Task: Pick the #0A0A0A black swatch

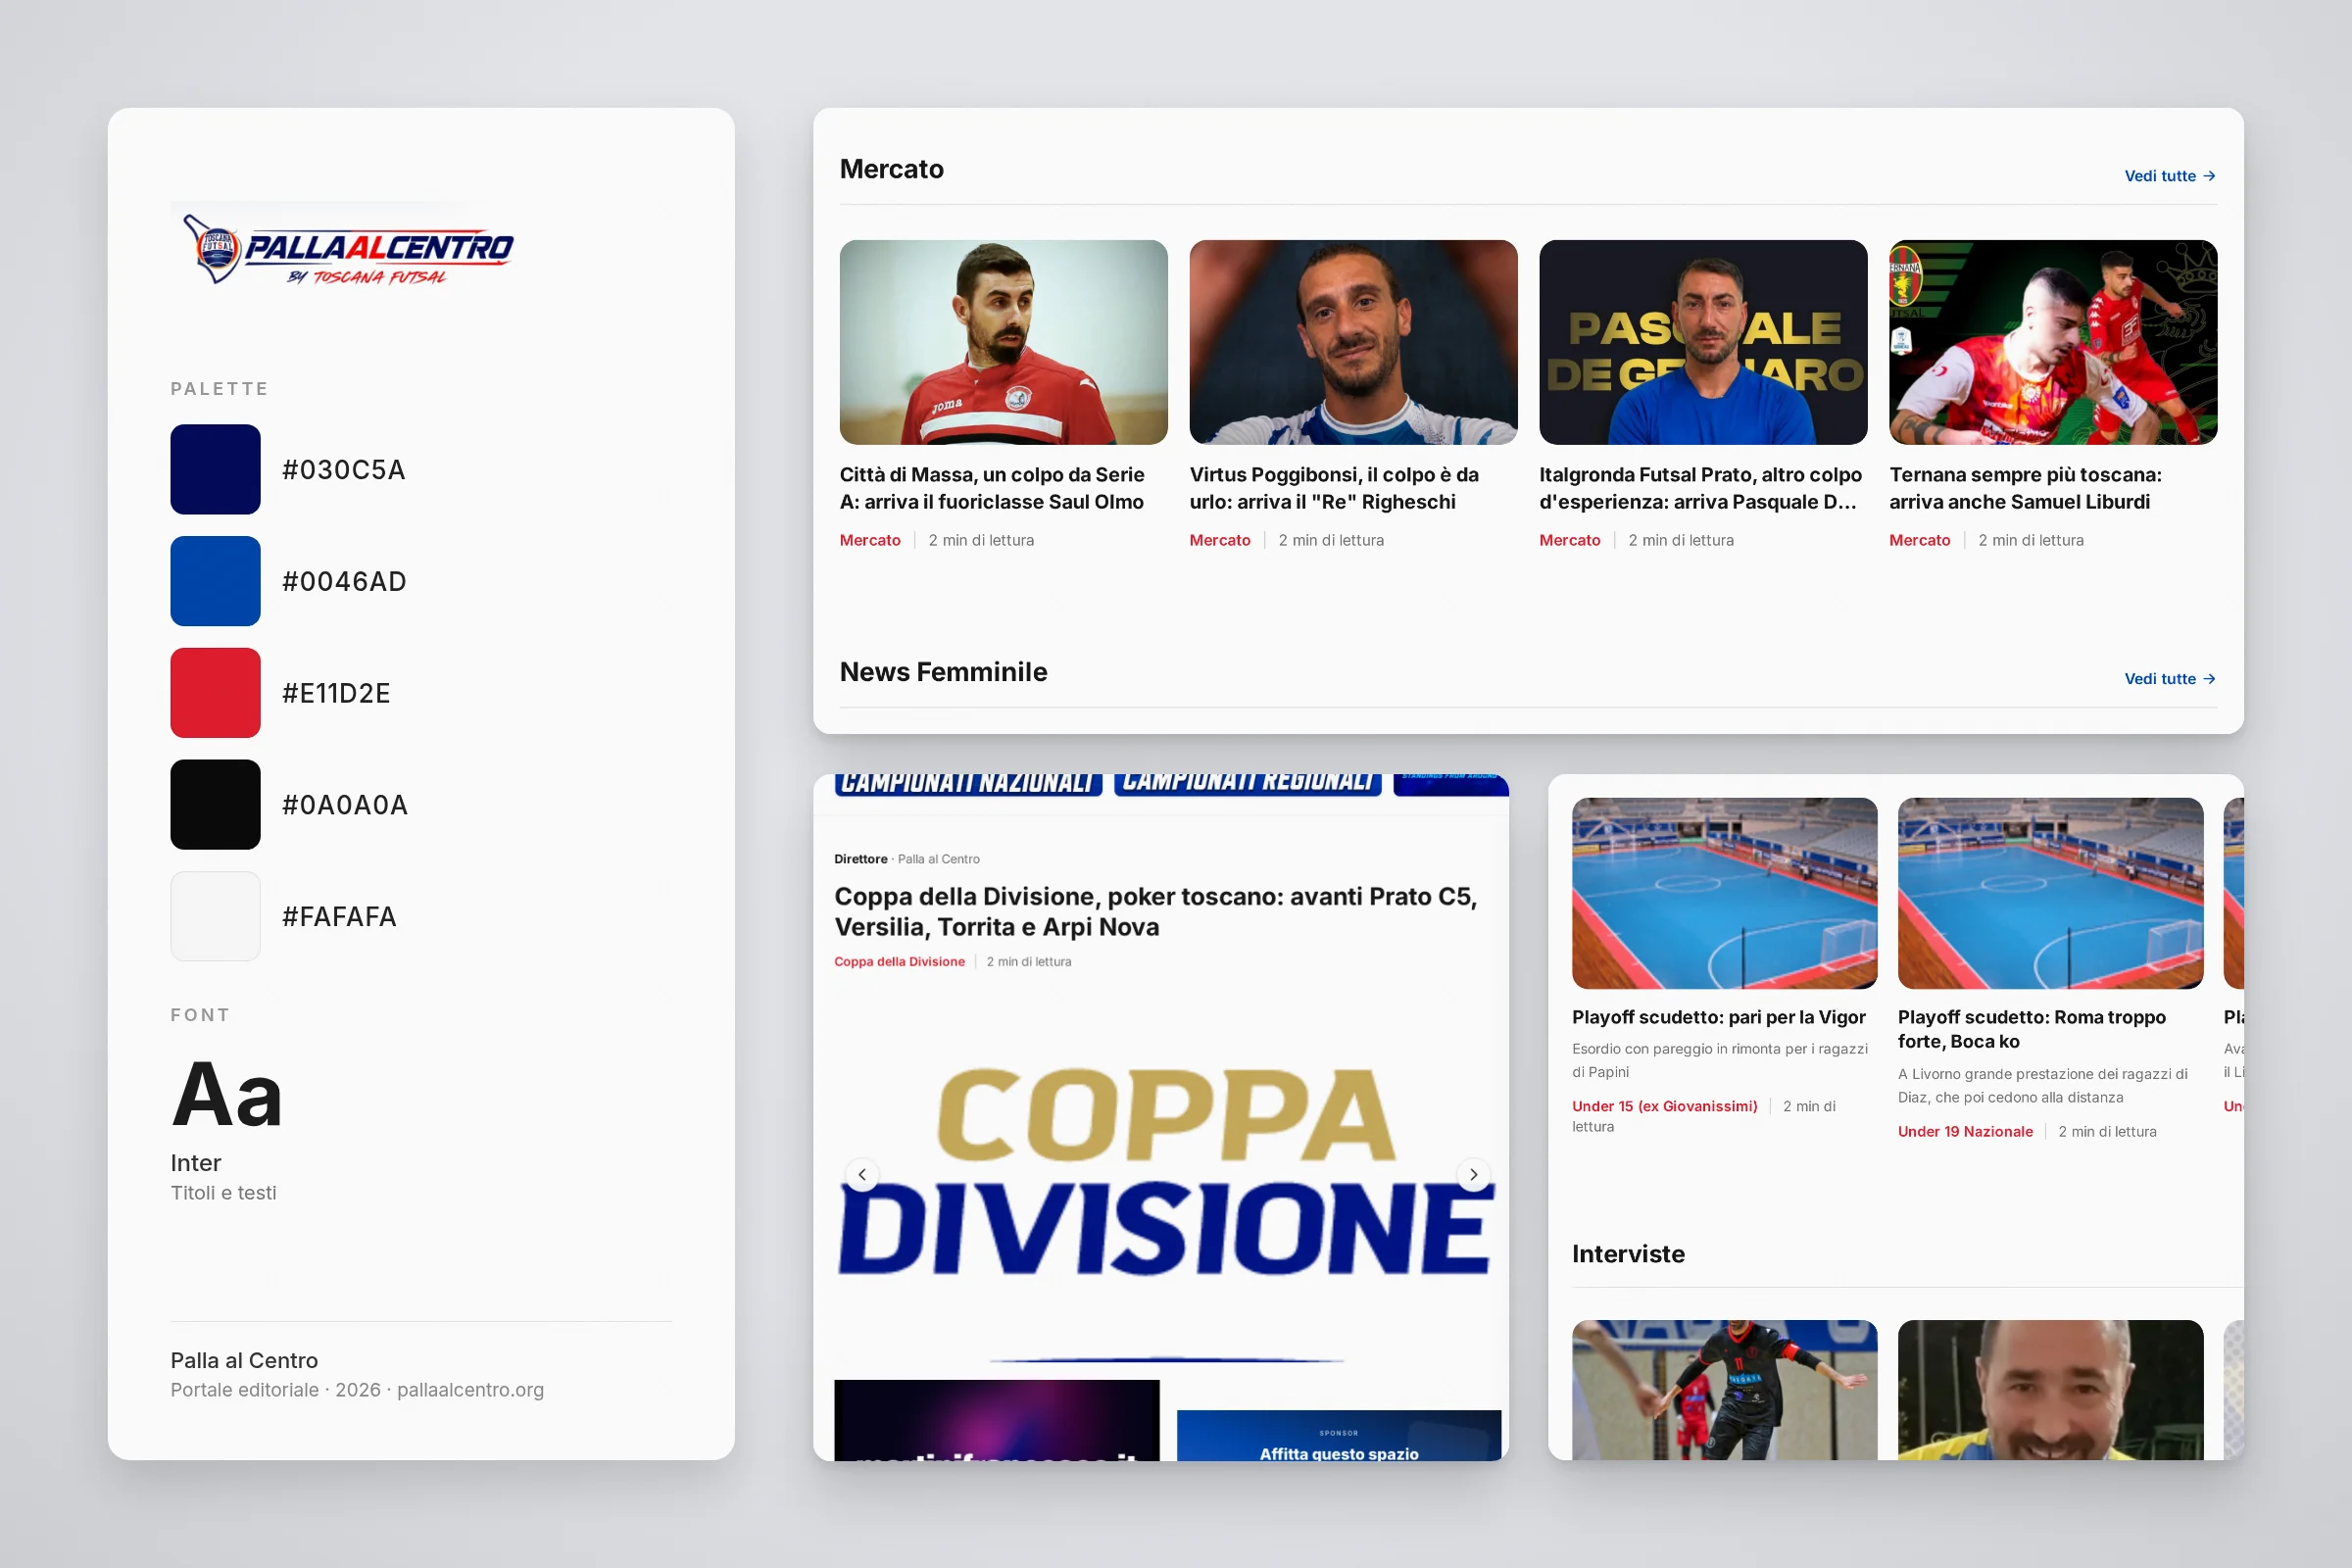Action: (x=215, y=805)
